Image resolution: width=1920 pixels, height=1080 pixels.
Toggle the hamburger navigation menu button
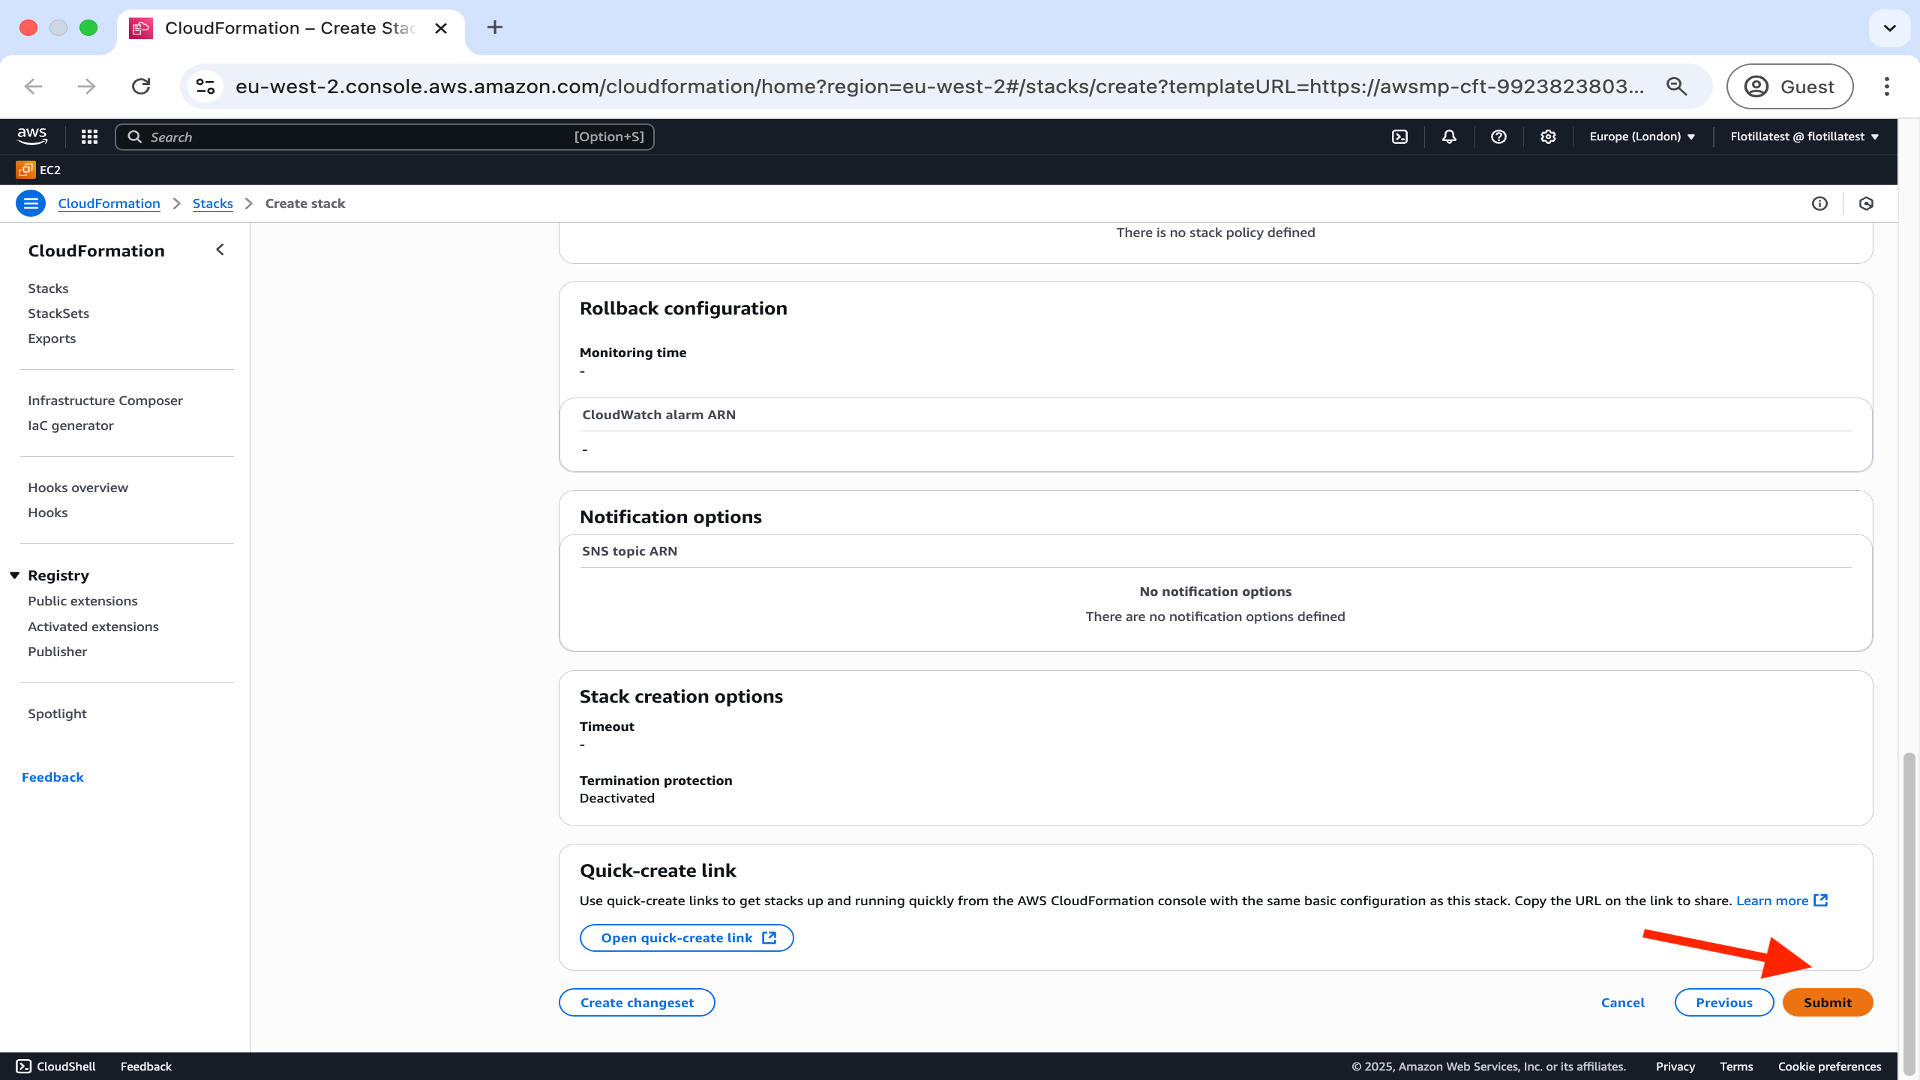[31, 204]
